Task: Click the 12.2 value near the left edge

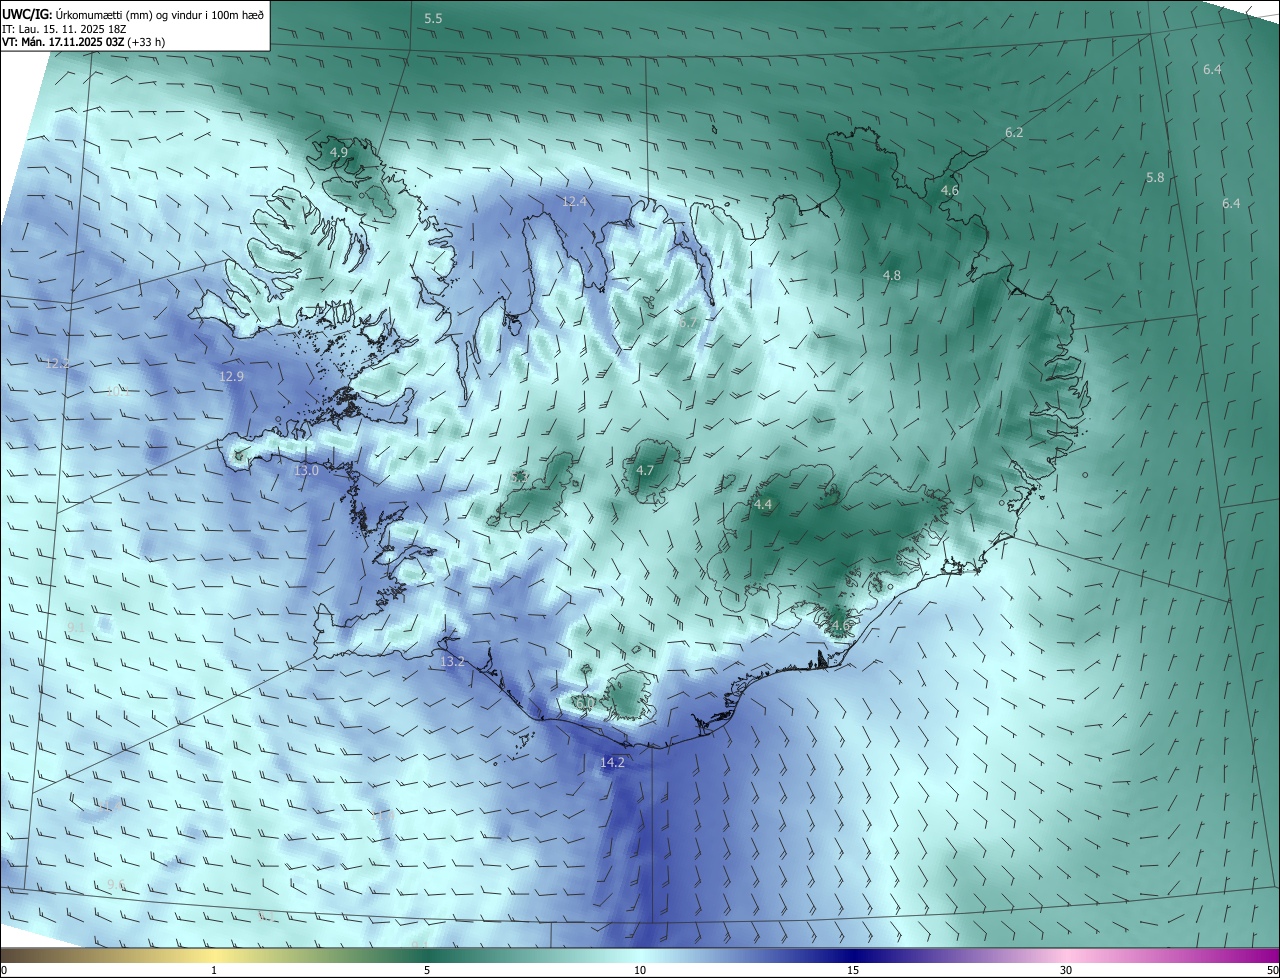Action: (x=58, y=363)
